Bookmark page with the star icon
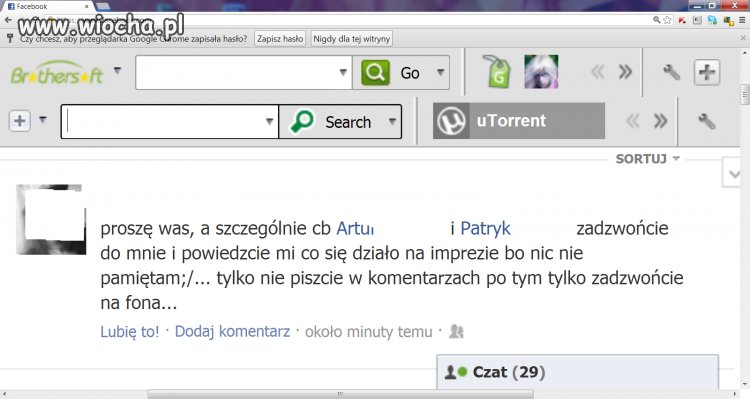 click(x=668, y=20)
